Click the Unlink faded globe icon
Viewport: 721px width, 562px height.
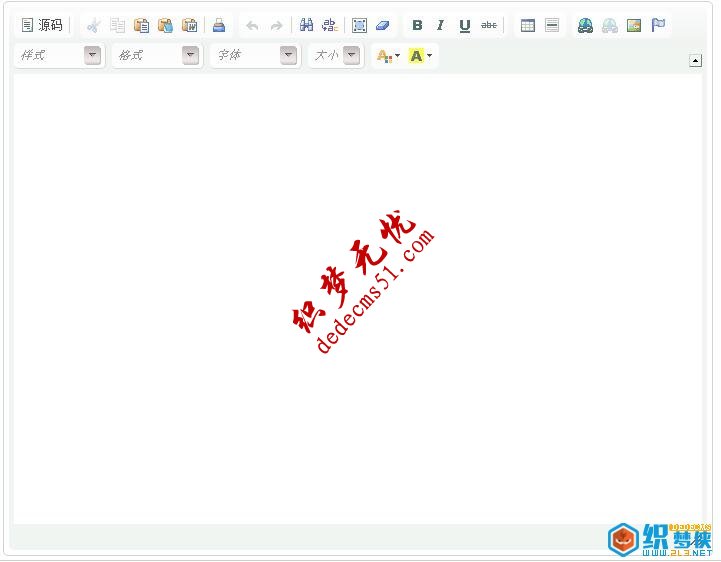coord(610,25)
